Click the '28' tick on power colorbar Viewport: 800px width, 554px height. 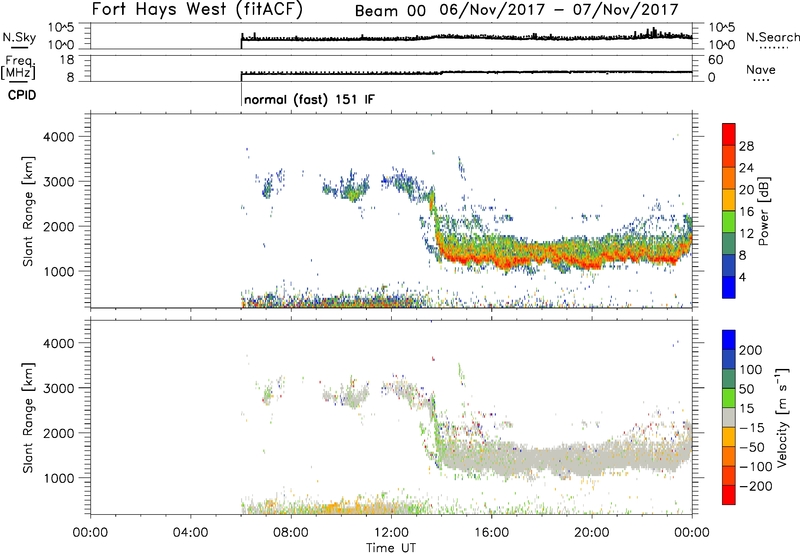[x=746, y=146]
